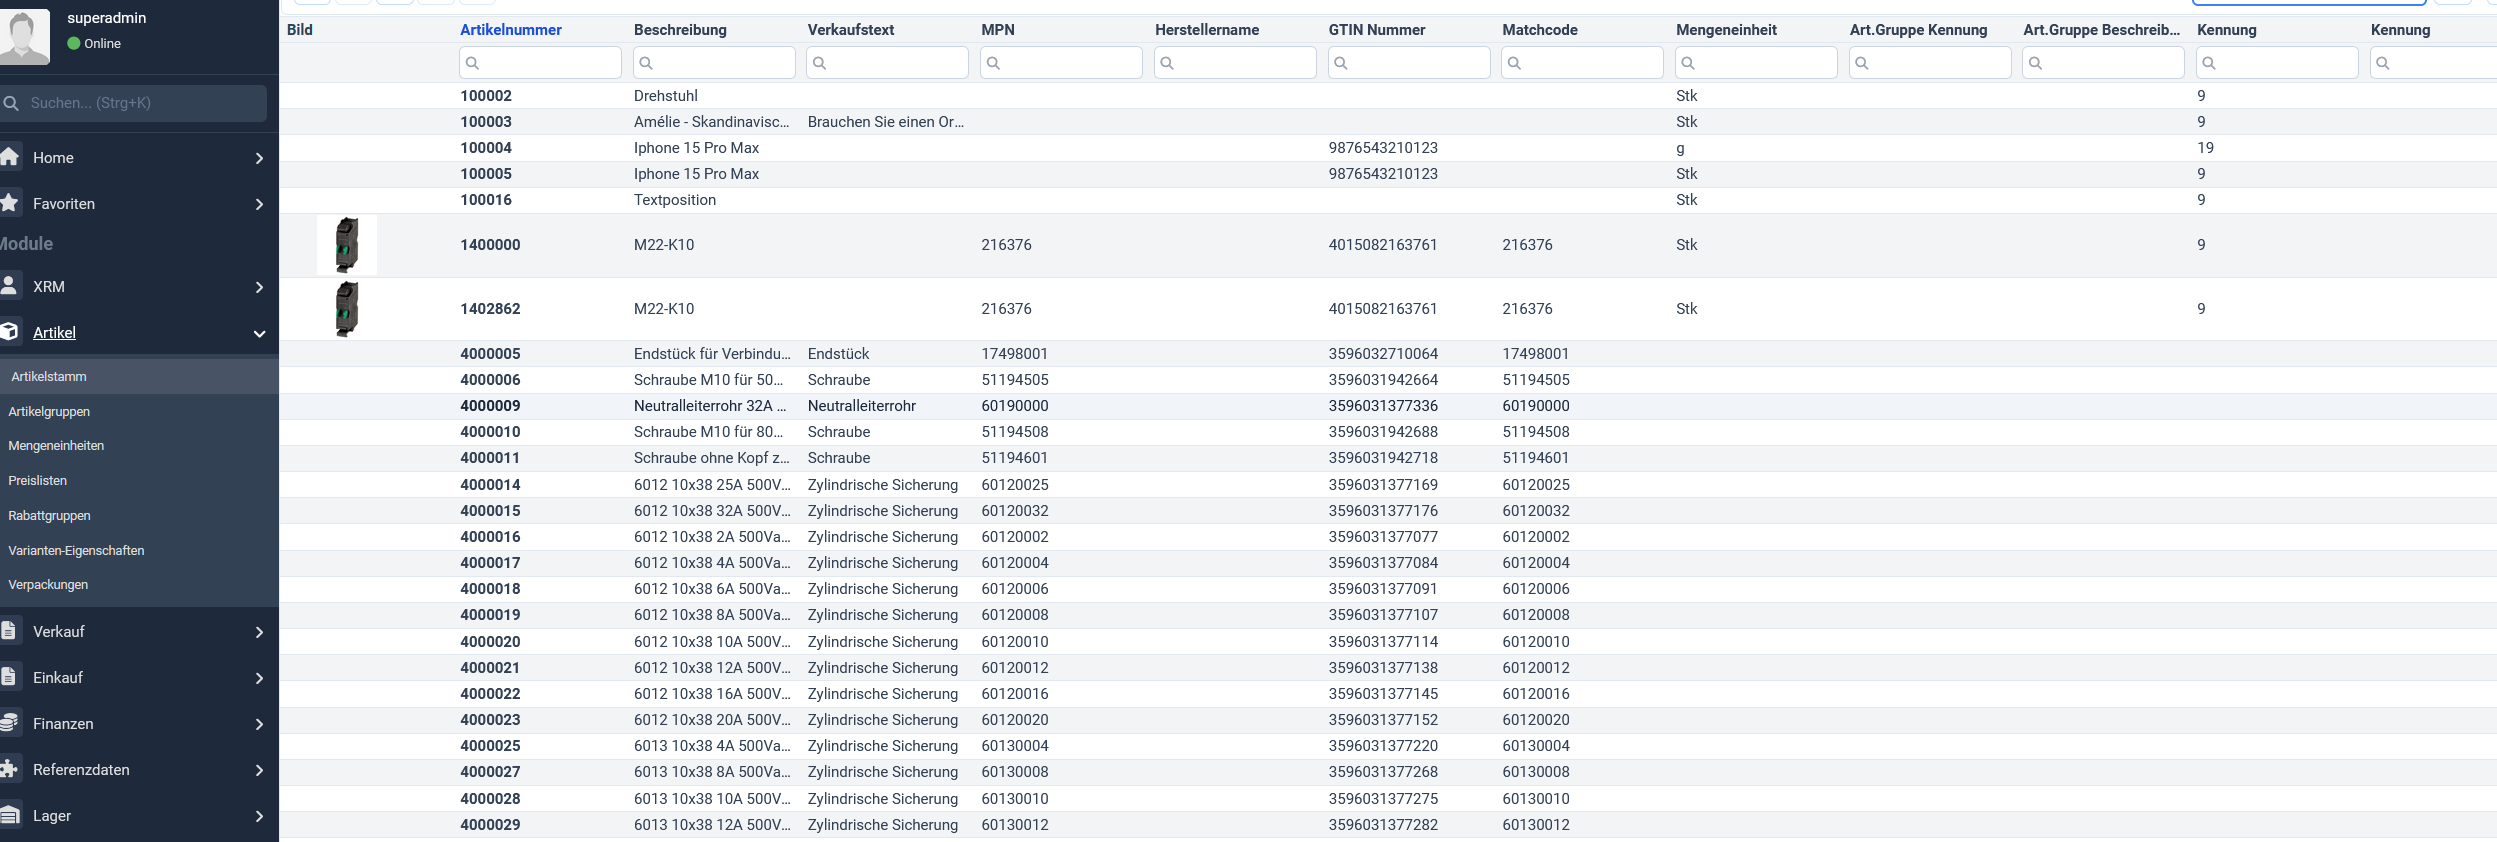The width and height of the screenshot is (2497, 842).
Task: Open Artikelgruppen submenu item
Action: pos(49,411)
